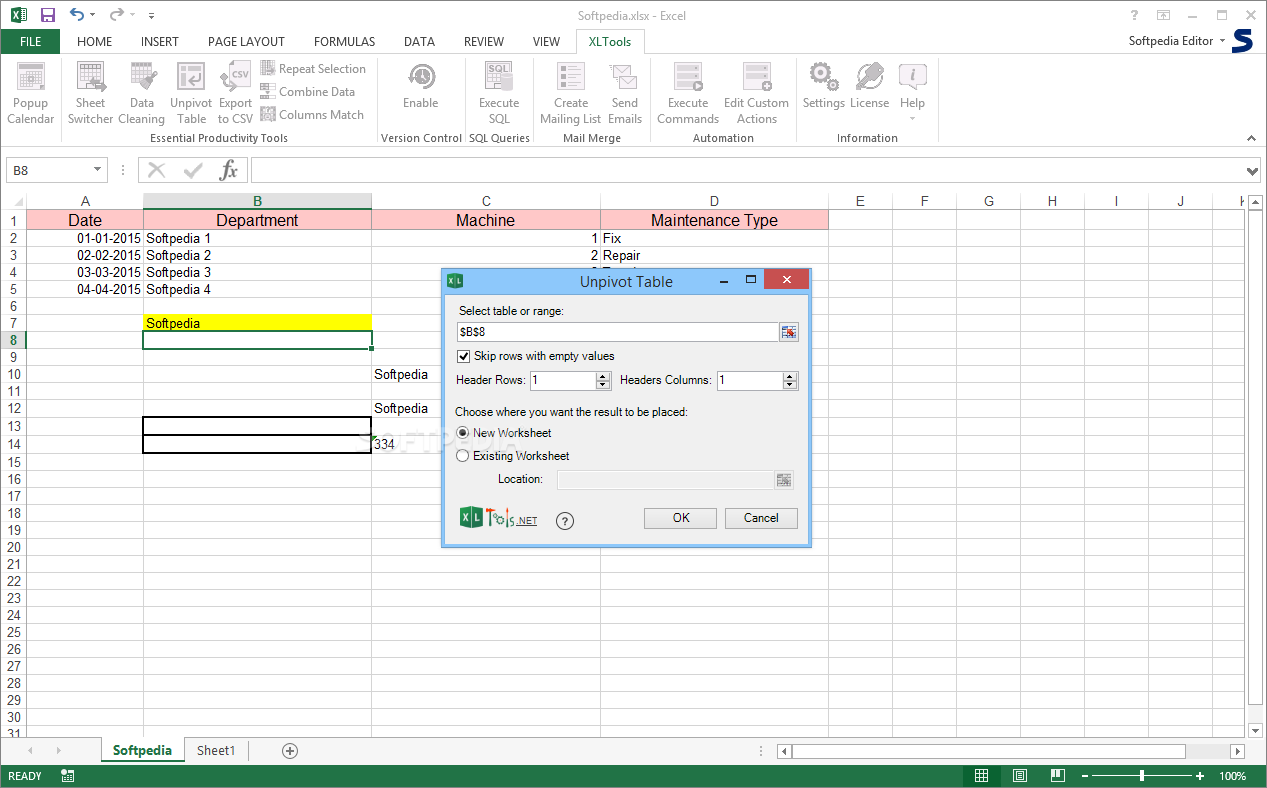Image resolution: width=1267 pixels, height=788 pixels.
Task: Run Execute Commands automation
Action: point(688,92)
